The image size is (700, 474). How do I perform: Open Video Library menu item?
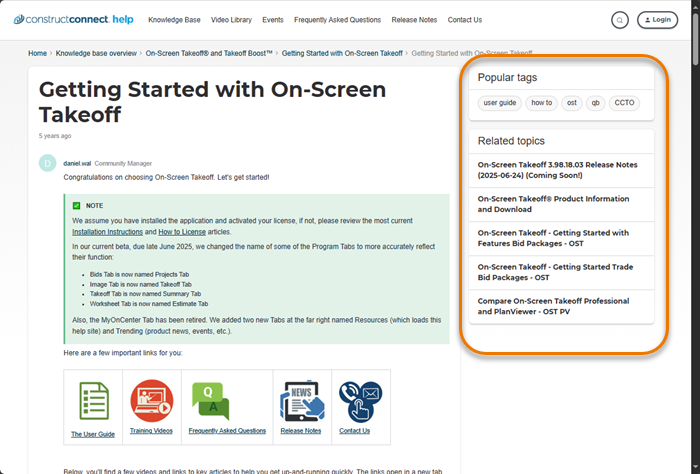231,20
